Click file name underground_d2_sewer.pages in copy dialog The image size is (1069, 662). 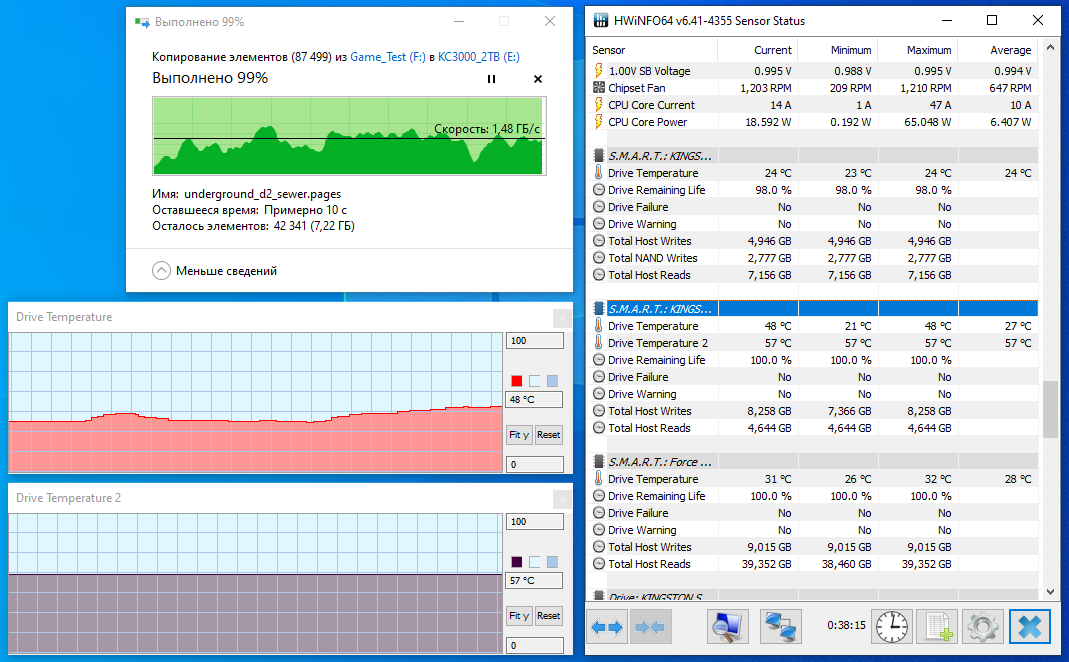click(262, 194)
